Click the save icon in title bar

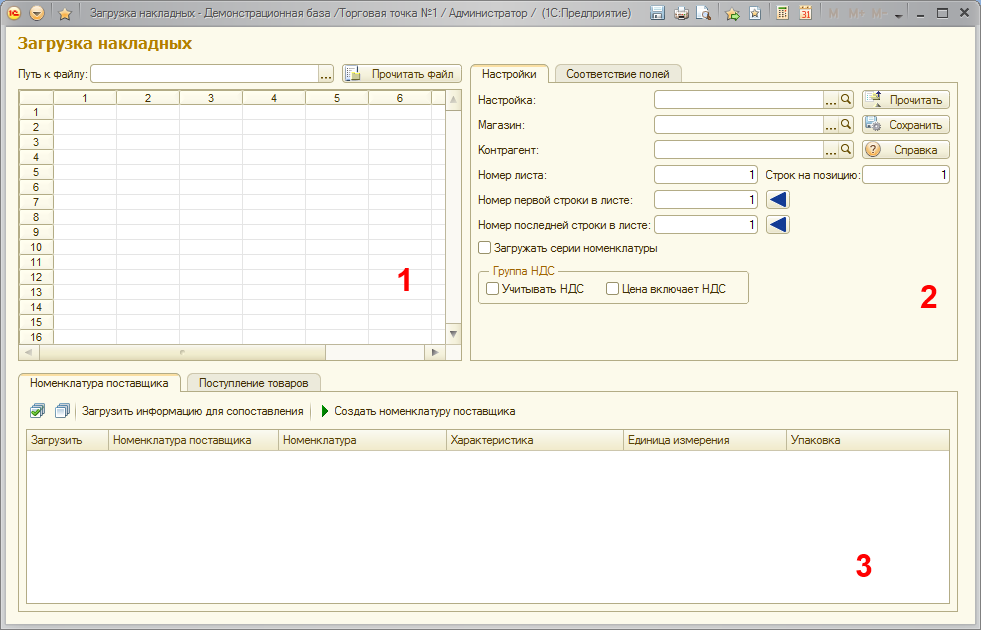pos(658,14)
